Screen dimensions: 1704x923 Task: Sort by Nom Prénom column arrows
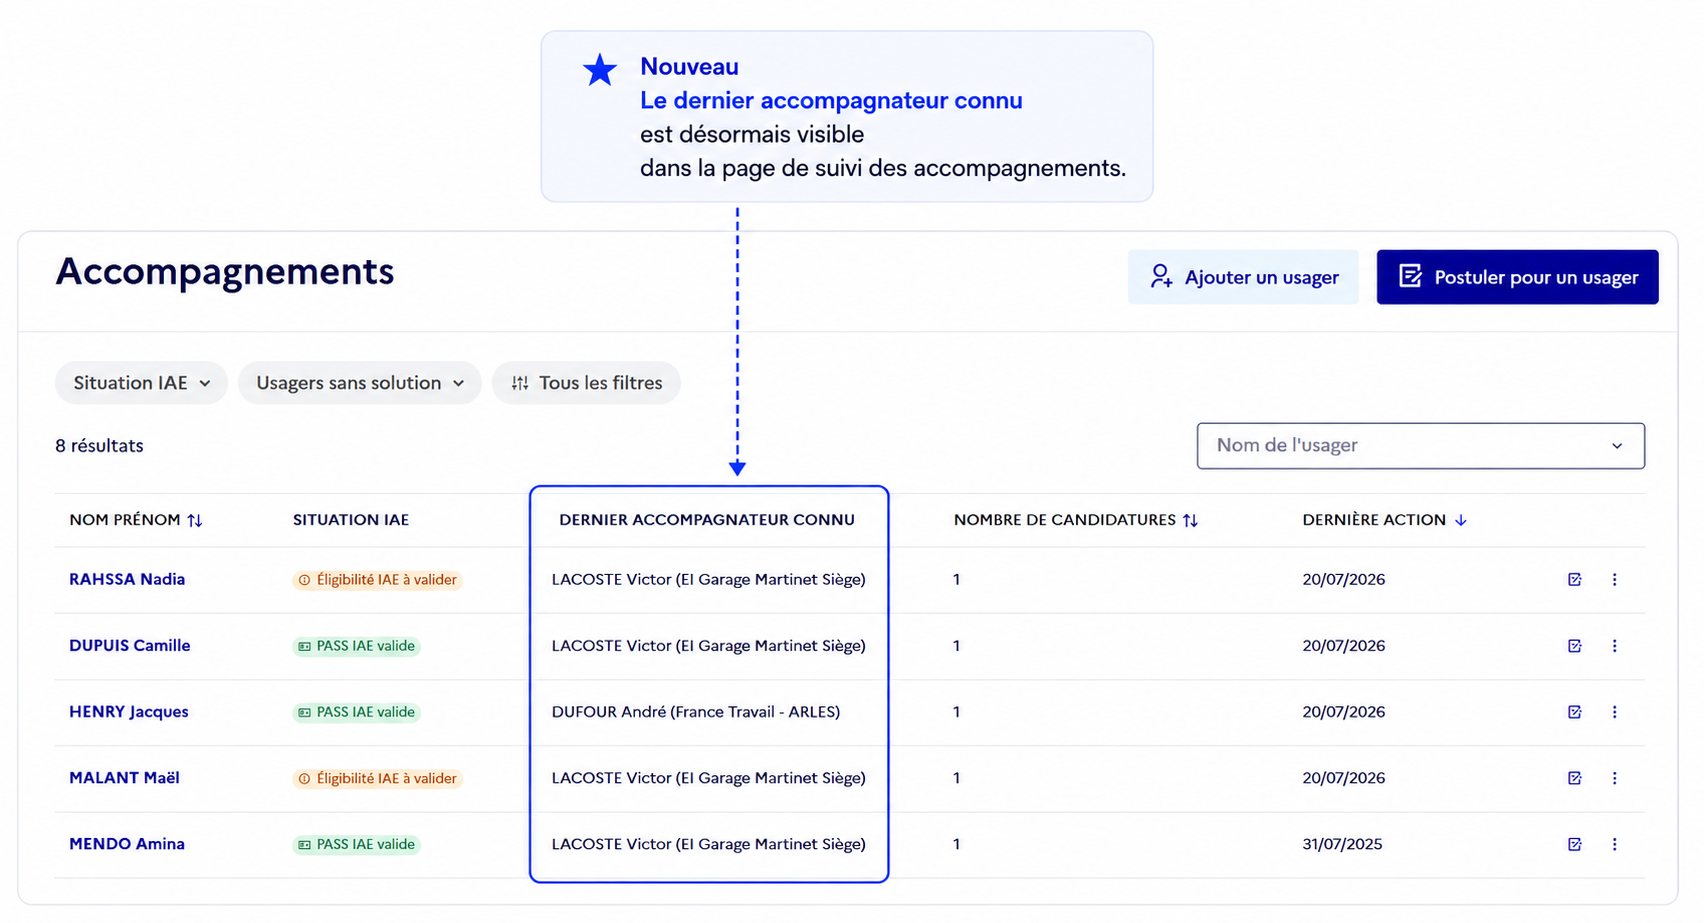coord(195,520)
